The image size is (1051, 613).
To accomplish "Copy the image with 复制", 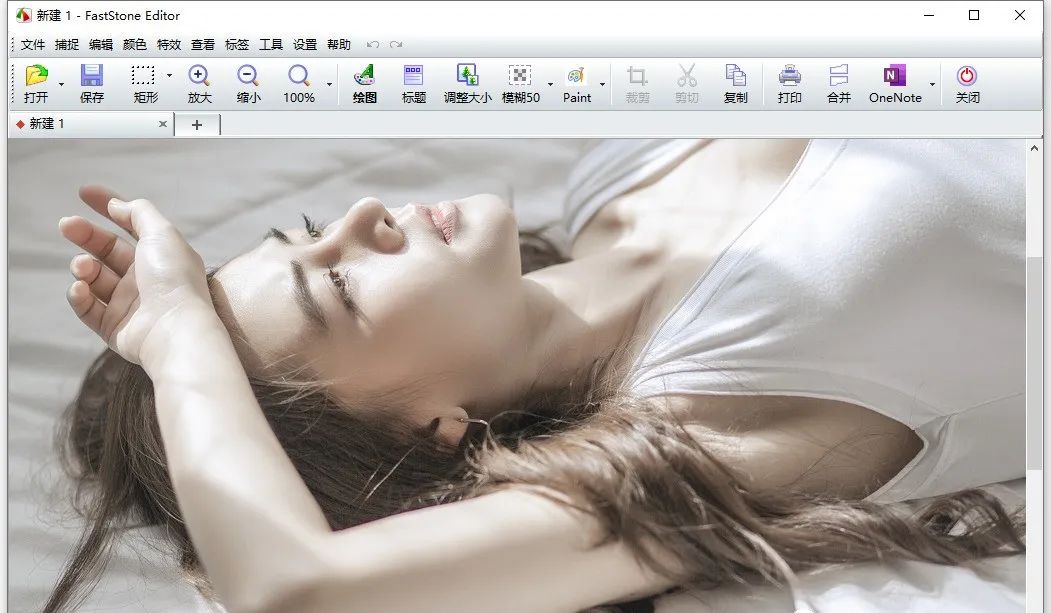I will point(735,84).
